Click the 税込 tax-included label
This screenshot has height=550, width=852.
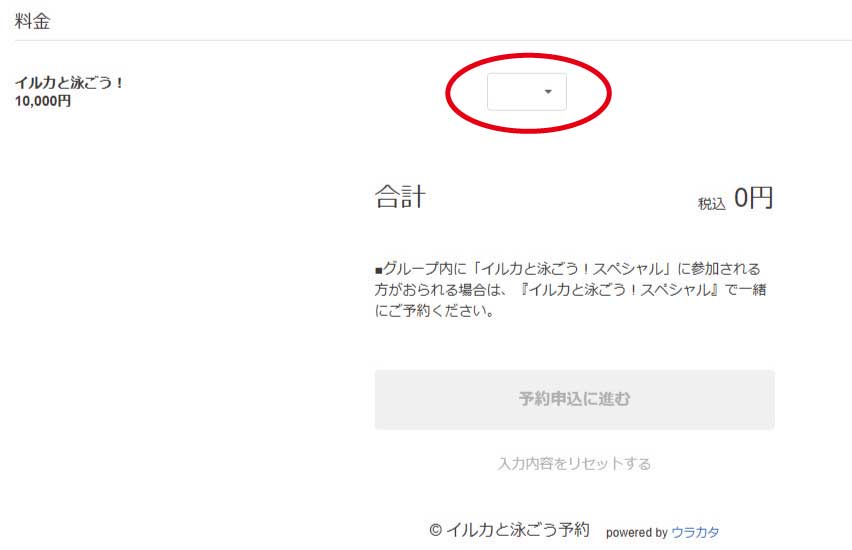coord(711,204)
